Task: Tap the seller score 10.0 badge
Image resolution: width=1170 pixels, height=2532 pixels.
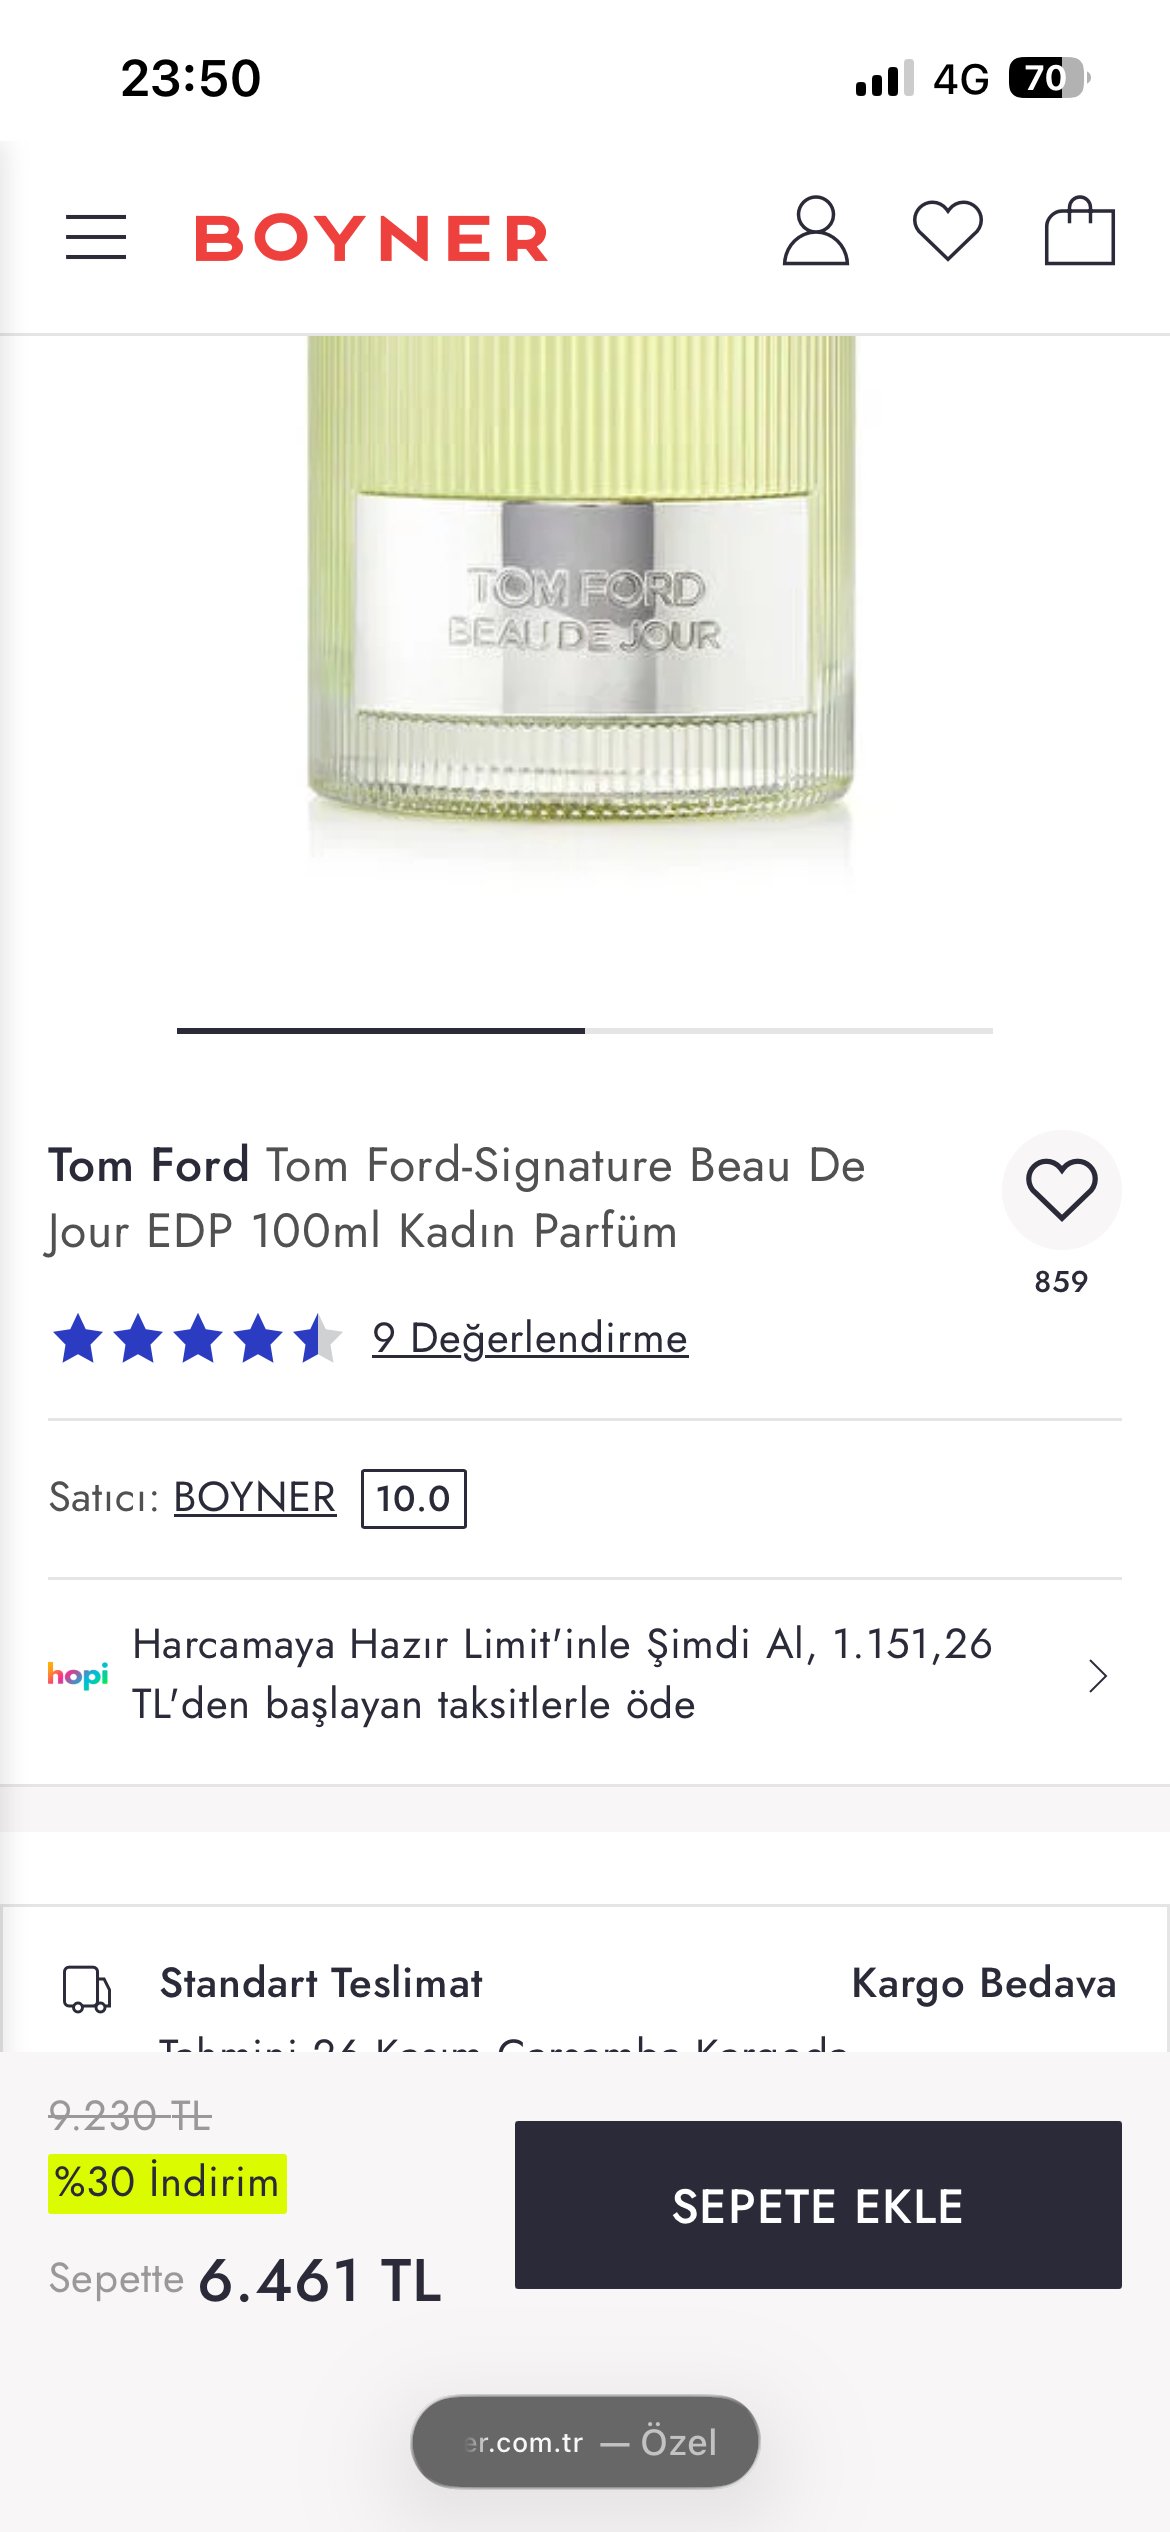Action: (413, 1499)
